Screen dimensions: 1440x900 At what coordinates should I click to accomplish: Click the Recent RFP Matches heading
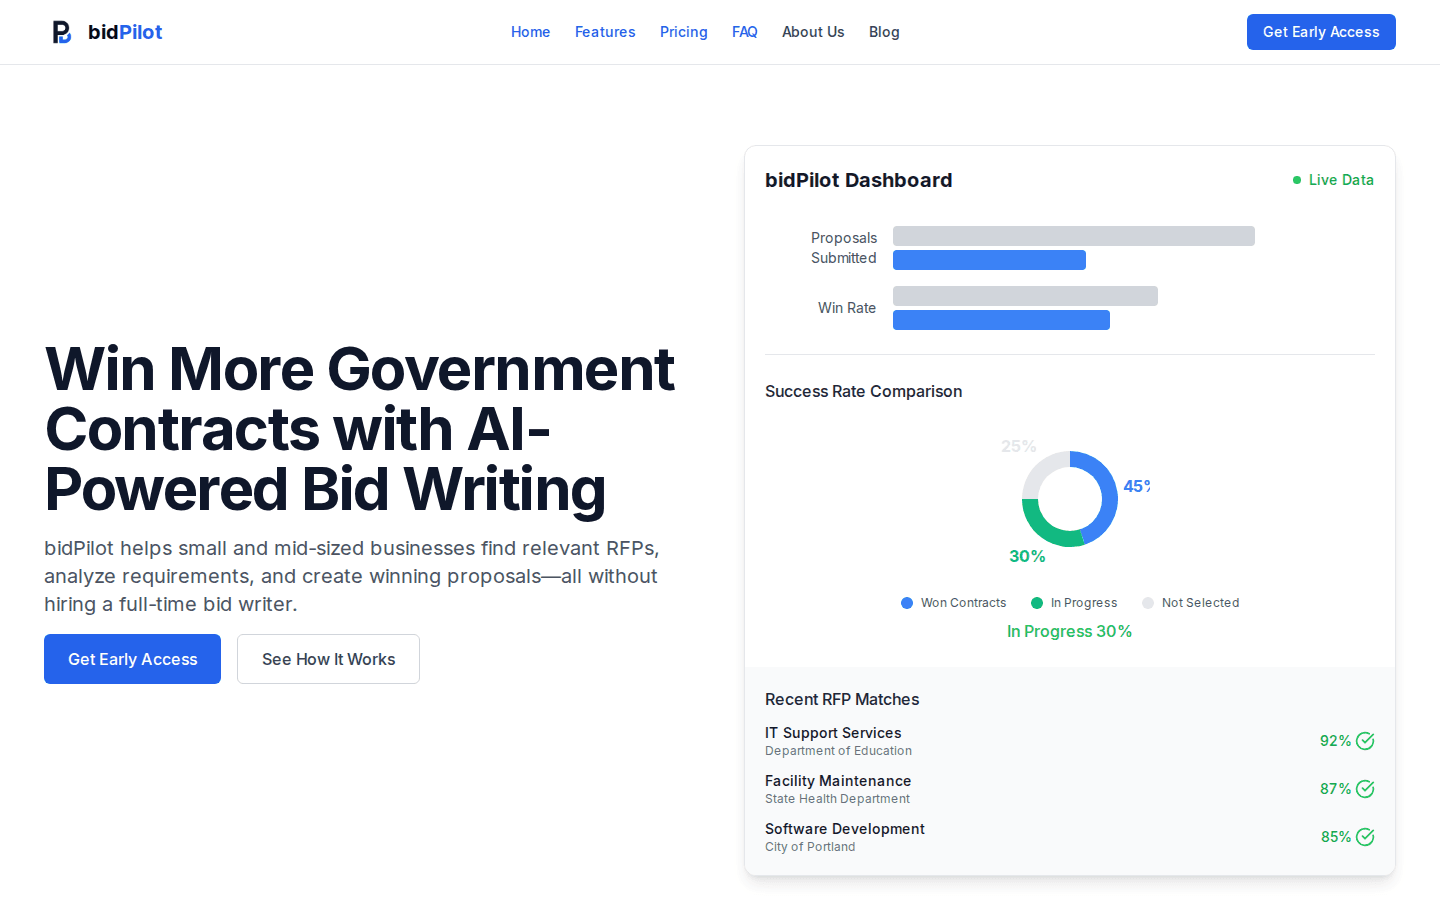(x=842, y=699)
